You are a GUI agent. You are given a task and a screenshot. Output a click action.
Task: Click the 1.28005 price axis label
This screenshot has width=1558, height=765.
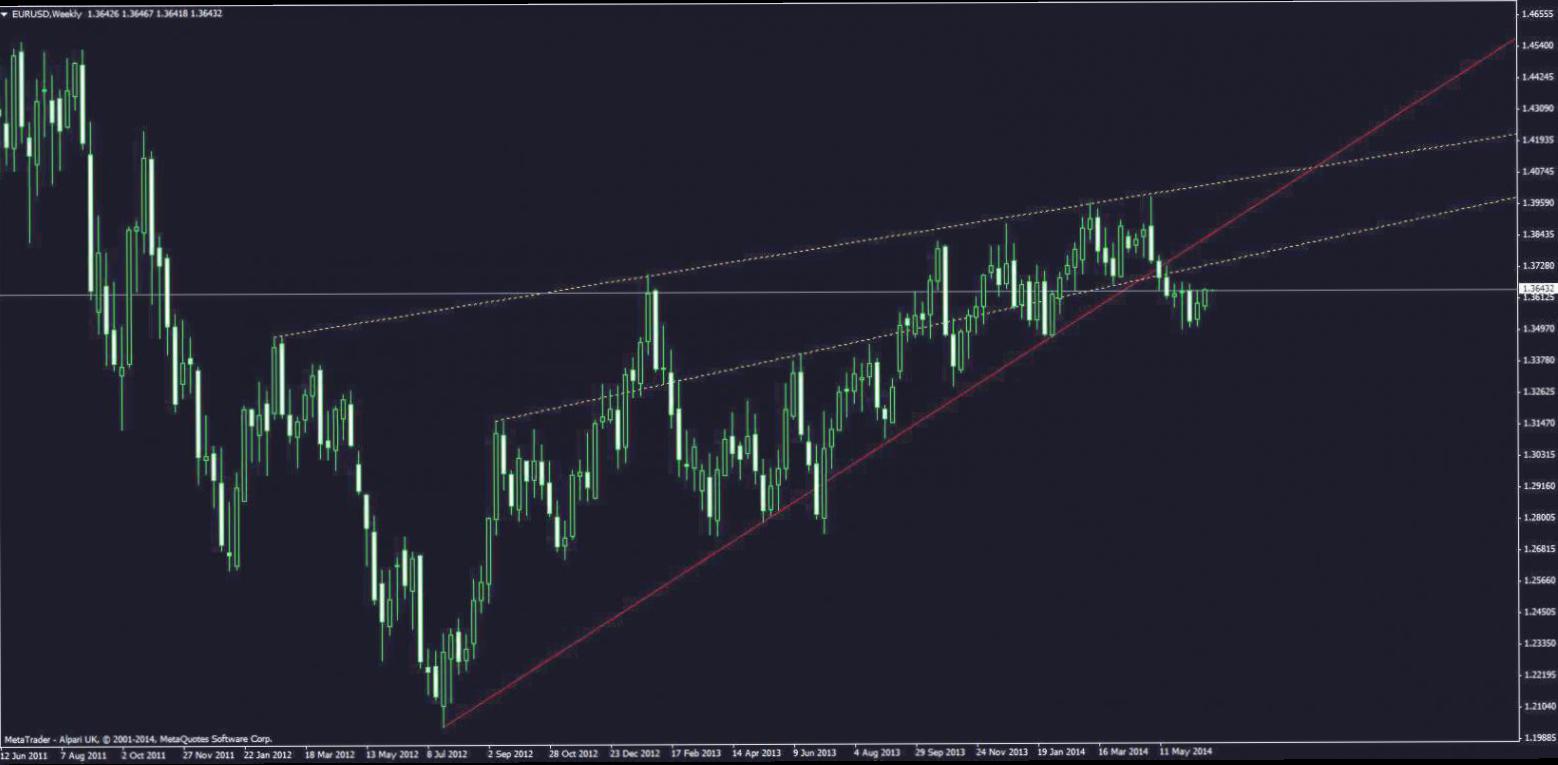[x=1535, y=517]
